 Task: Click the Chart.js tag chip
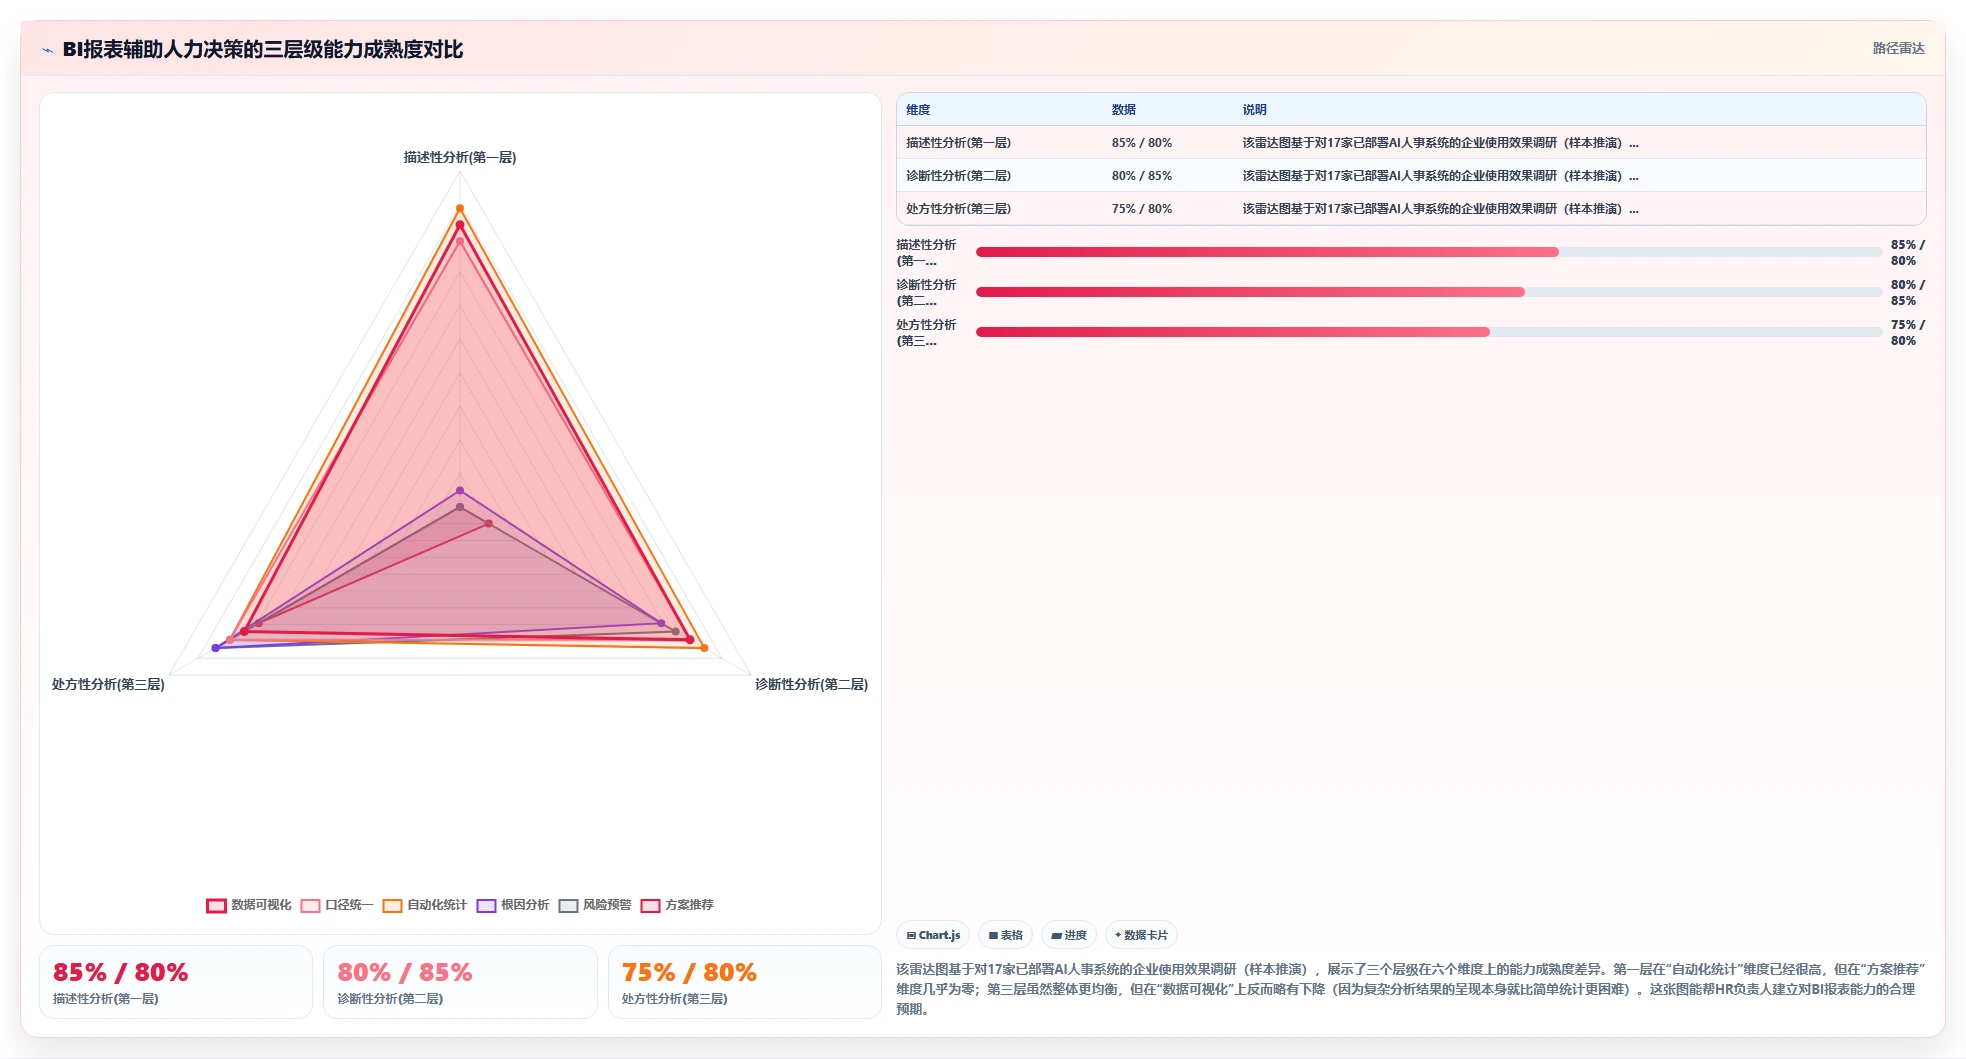933,935
